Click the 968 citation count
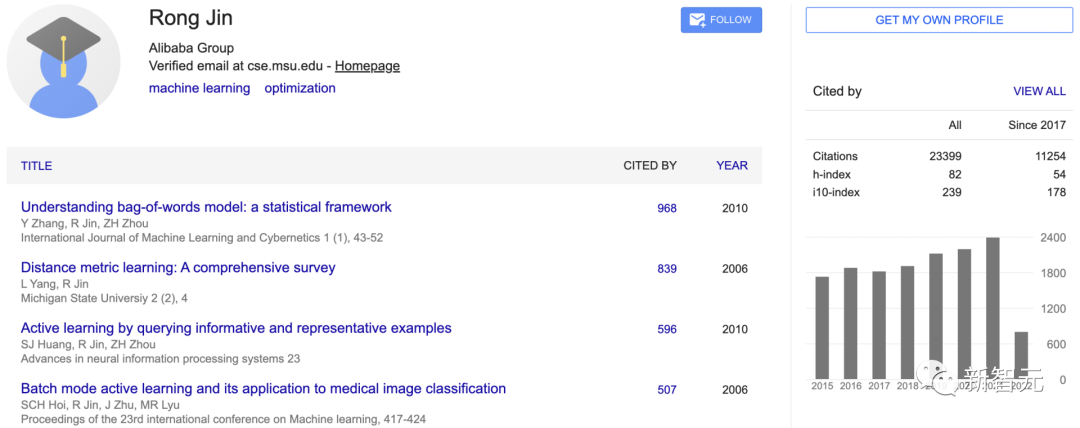The width and height of the screenshot is (1080, 428). (666, 208)
